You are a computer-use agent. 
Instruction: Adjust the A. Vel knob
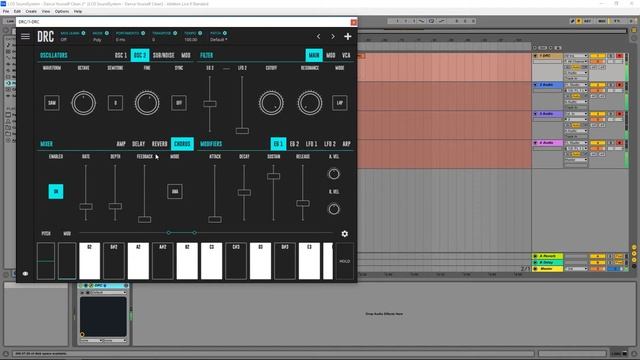tap(334, 174)
